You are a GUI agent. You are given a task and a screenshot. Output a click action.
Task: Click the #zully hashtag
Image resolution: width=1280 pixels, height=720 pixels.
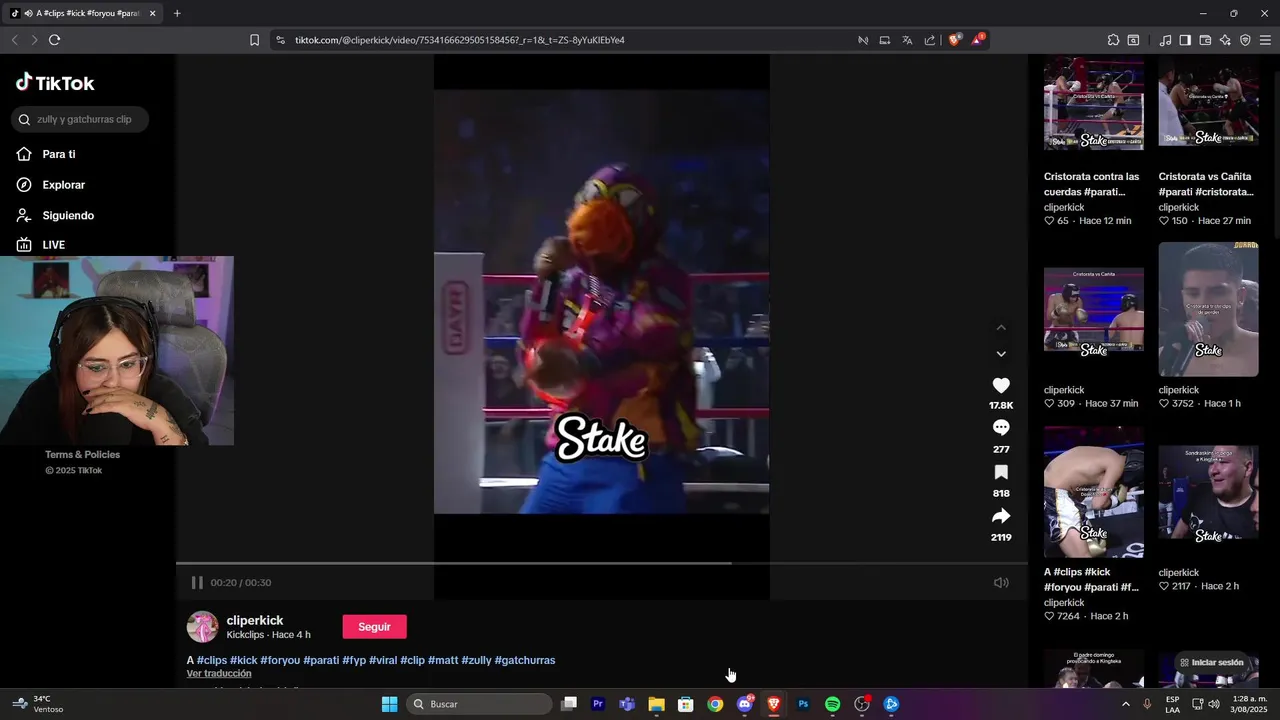[x=476, y=660]
